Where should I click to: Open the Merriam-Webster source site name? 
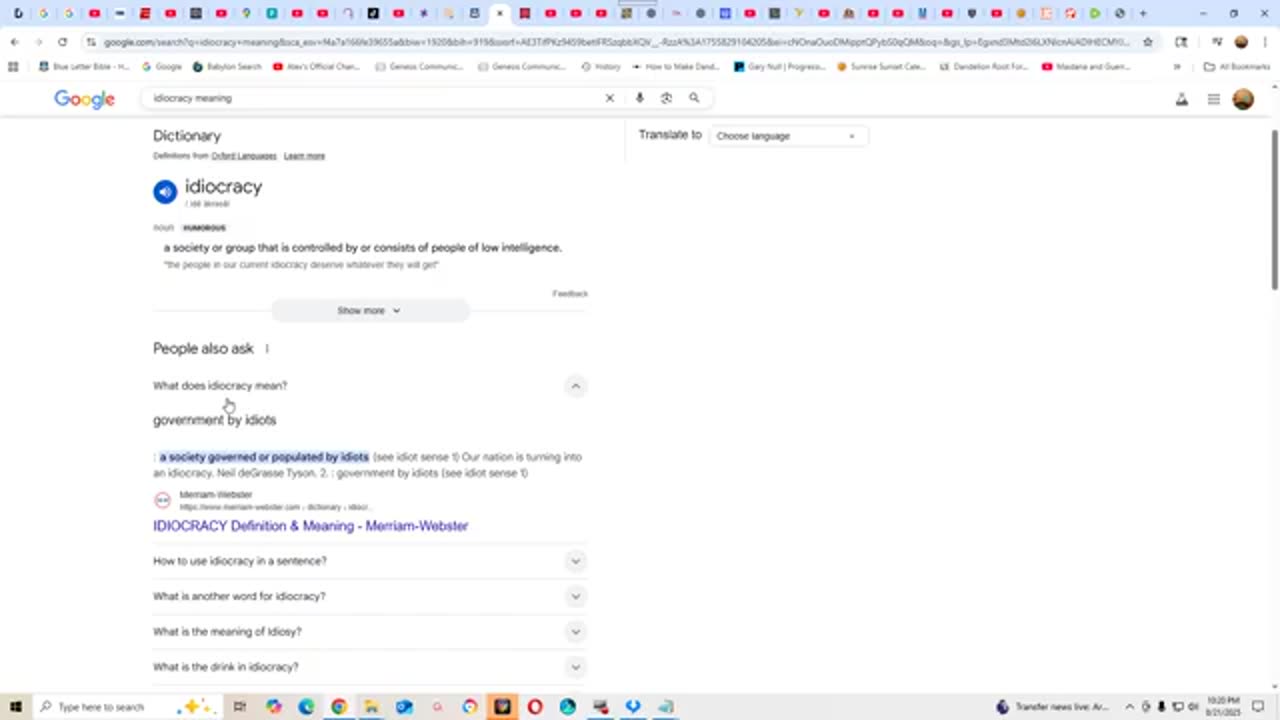pyautogui.click(x=216, y=495)
